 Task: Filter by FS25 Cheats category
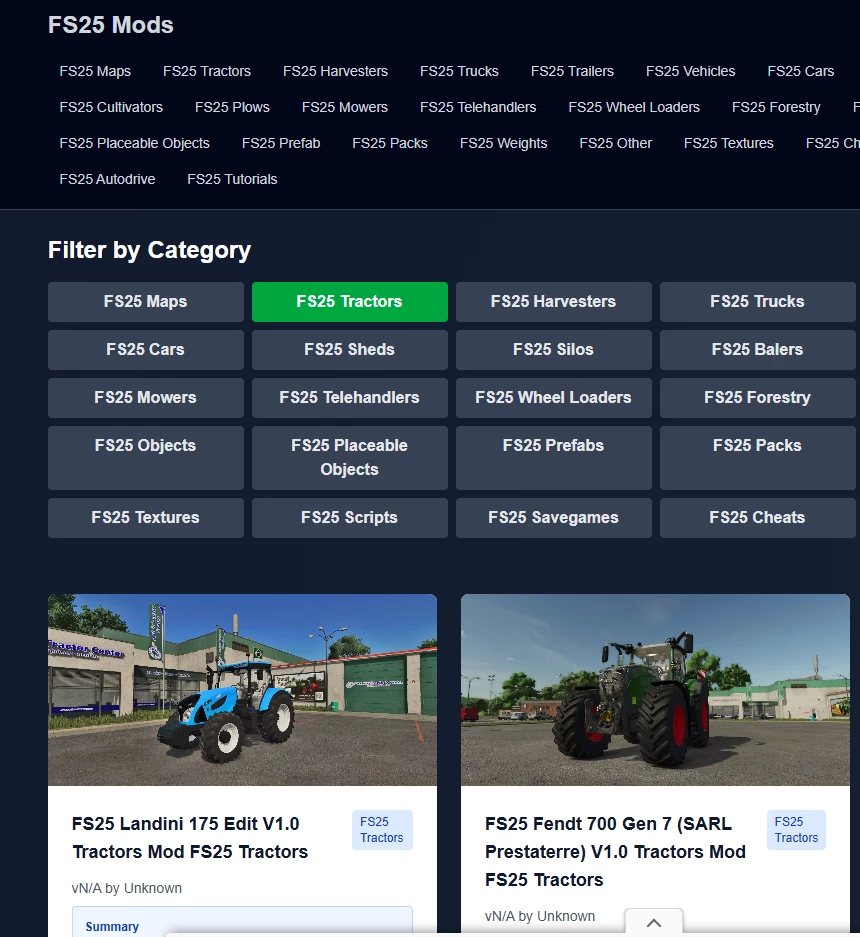tap(757, 518)
